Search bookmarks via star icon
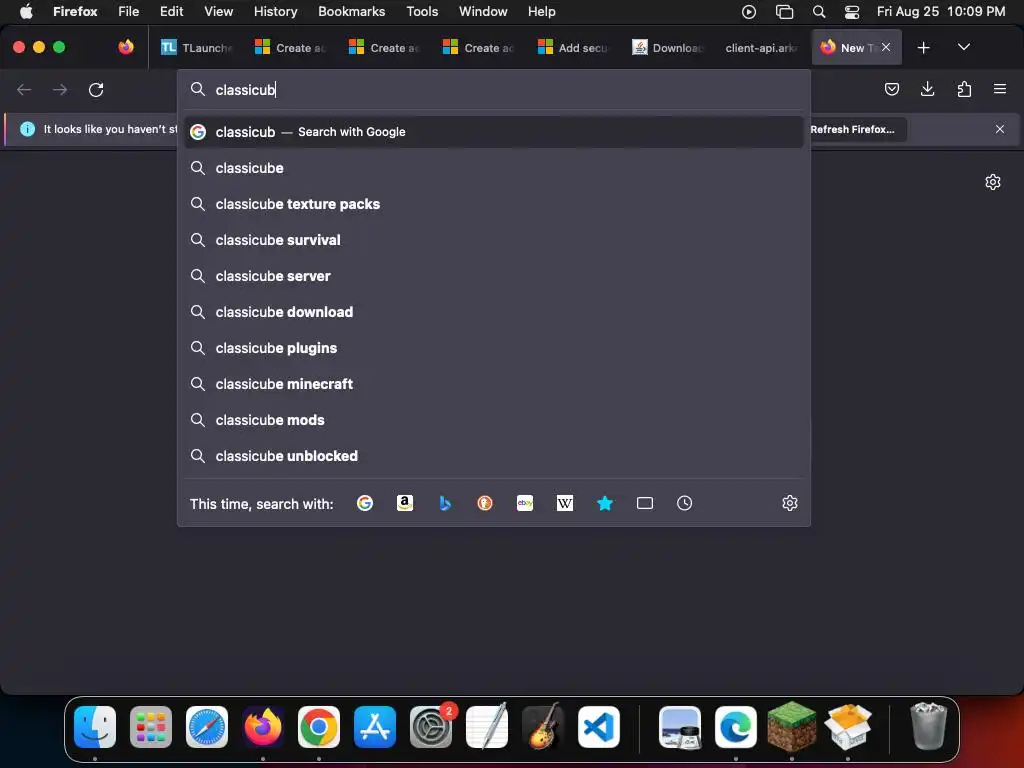This screenshot has height=768, width=1024. coord(605,503)
